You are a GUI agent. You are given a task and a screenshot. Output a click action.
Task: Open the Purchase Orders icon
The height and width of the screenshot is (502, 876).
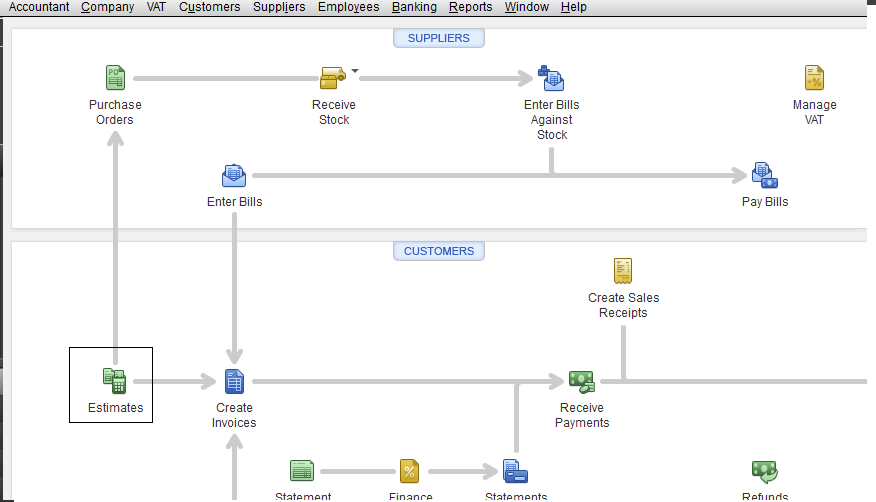point(115,78)
